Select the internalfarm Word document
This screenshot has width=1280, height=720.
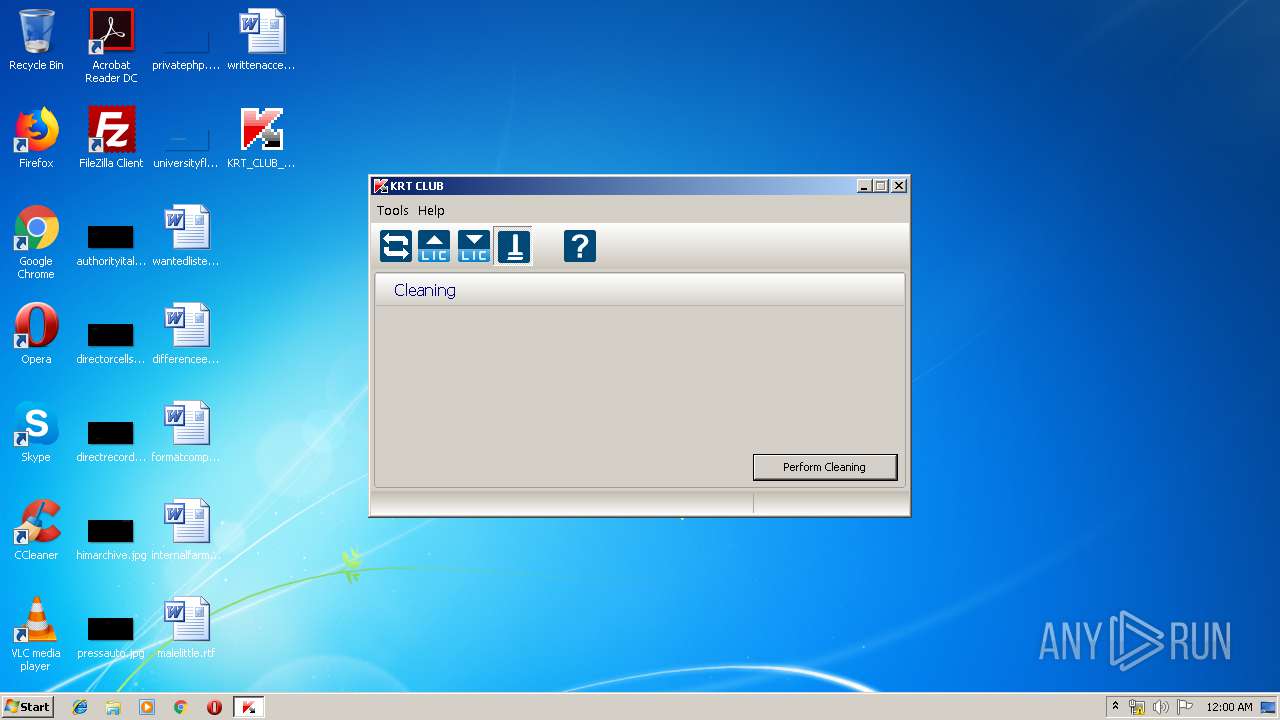186,530
